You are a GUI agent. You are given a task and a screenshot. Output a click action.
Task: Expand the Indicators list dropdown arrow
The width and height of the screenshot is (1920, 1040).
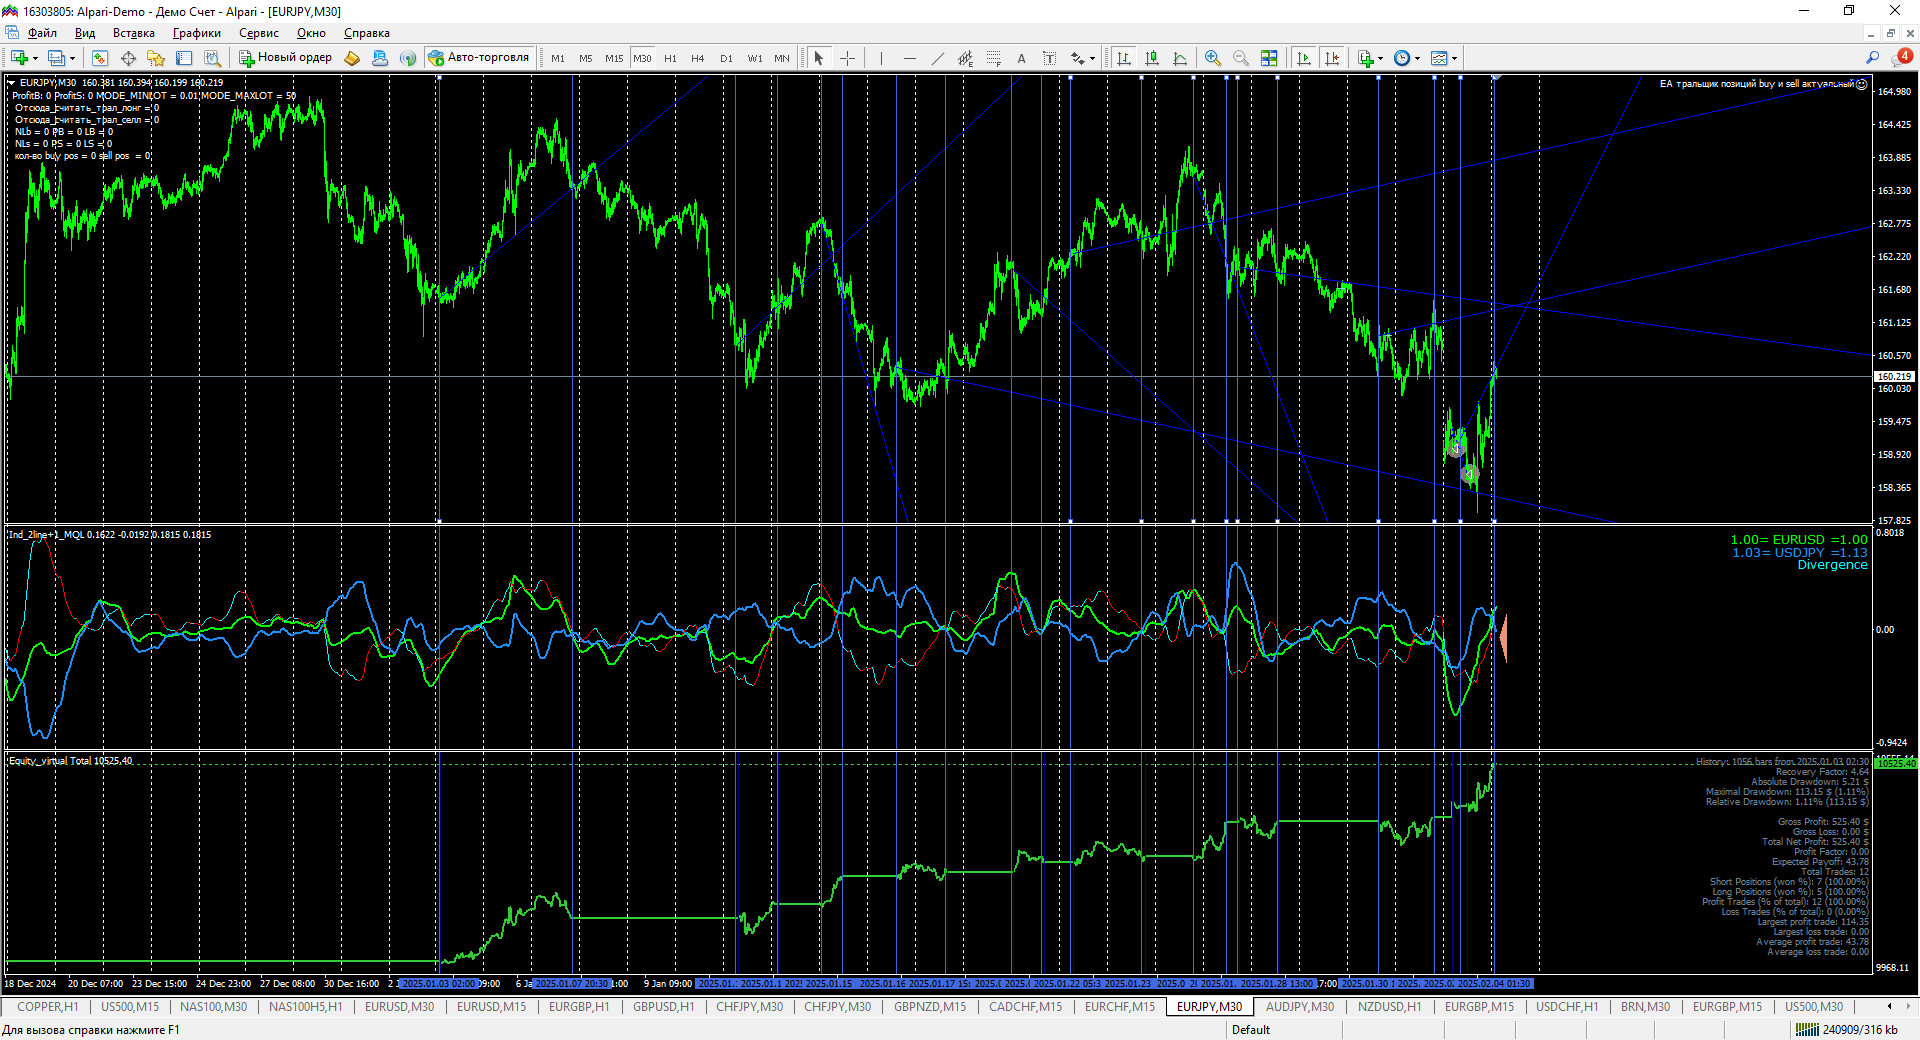pos(1380,58)
